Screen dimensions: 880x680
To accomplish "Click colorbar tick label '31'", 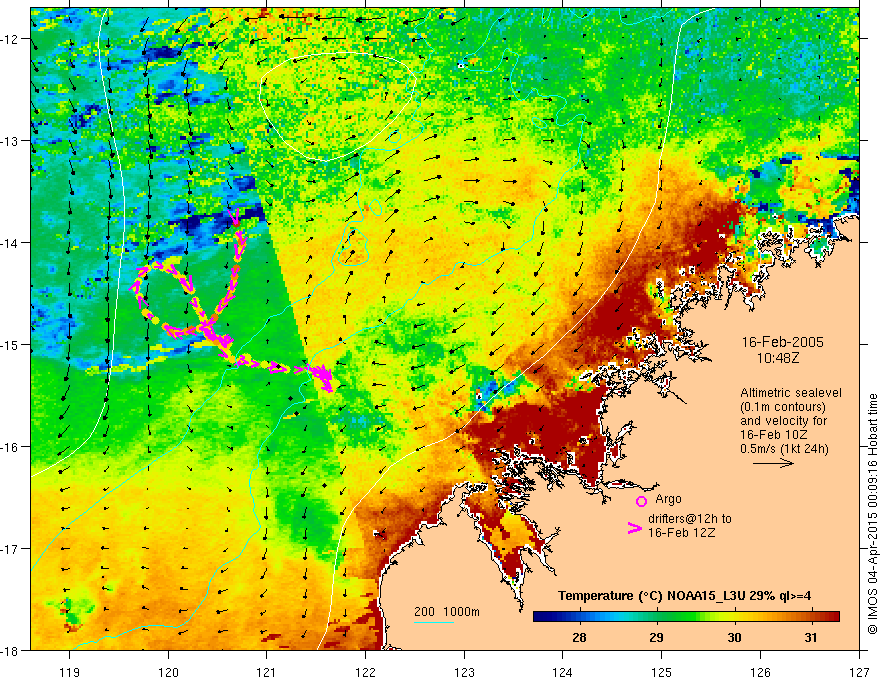I will click(810, 637).
